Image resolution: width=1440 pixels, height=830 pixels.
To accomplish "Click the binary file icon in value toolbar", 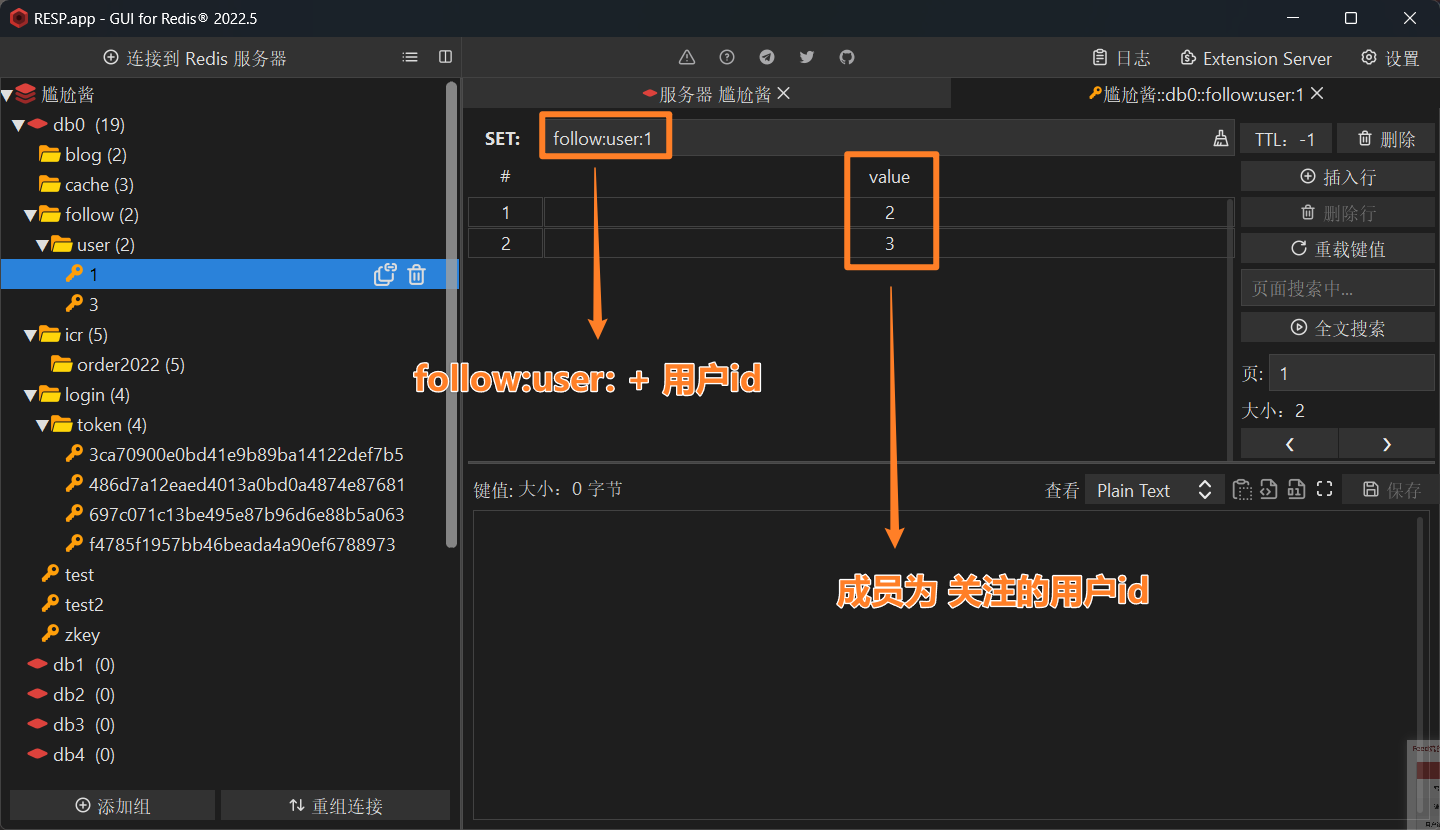I will (x=1296, y=489).
